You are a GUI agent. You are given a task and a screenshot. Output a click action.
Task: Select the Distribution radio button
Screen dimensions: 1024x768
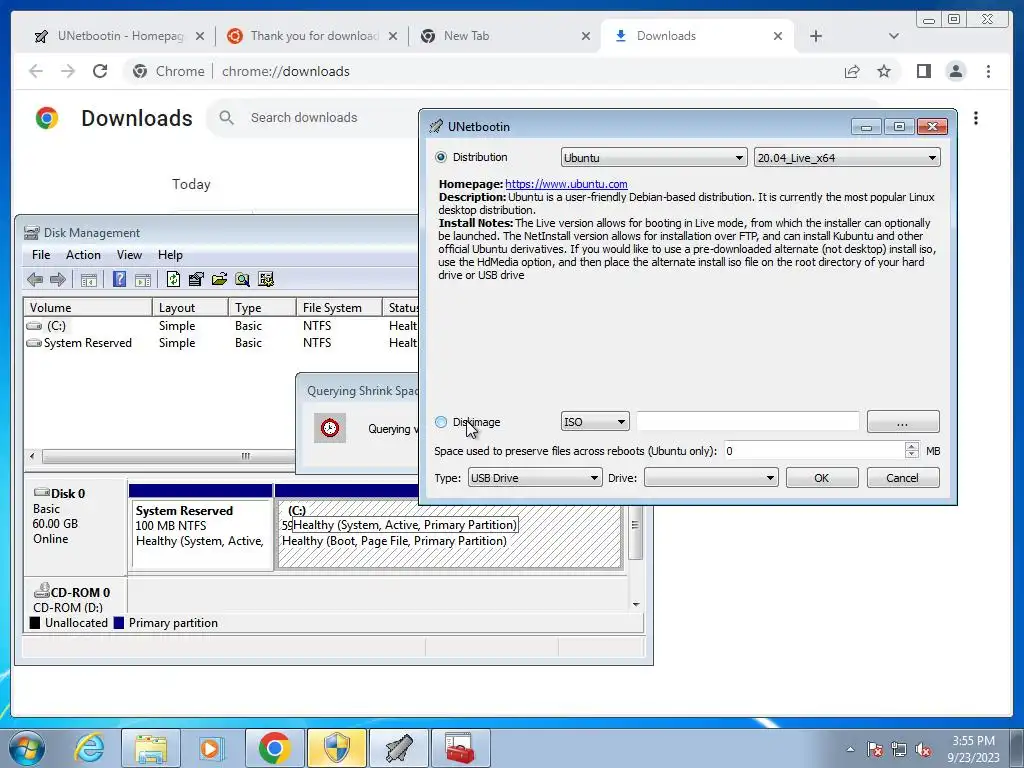pyautogui.click(x=441, y=157)
